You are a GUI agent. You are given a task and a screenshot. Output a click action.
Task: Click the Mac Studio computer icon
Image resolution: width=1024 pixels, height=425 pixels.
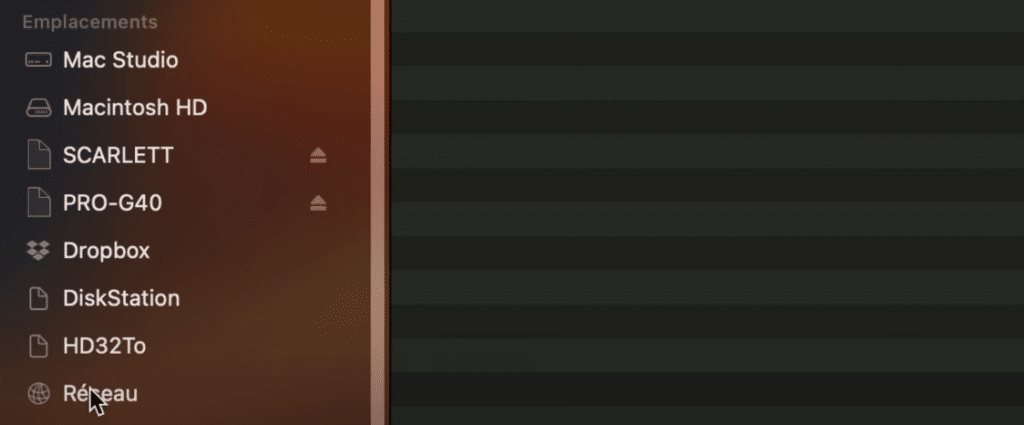(x=38, y=60)
